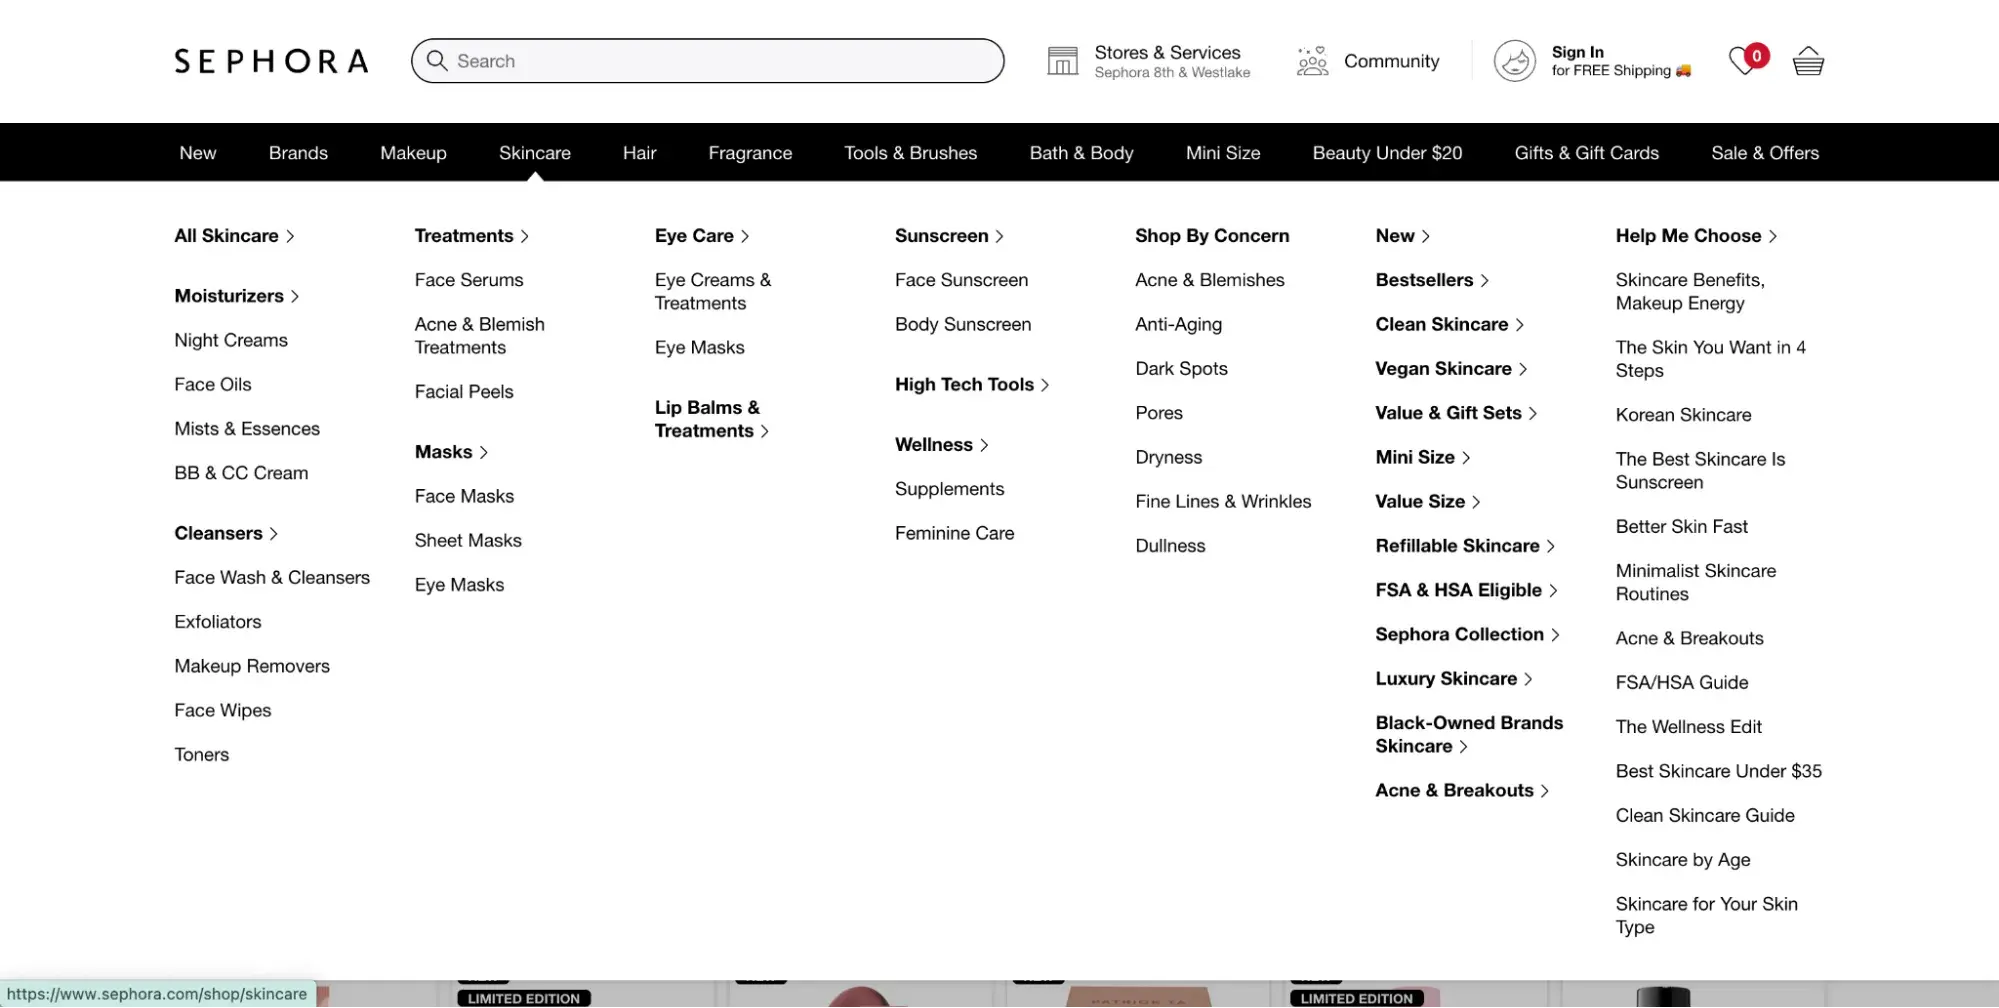Expand Masks category heading
1999x1008 pixels.
coord(451,452)
